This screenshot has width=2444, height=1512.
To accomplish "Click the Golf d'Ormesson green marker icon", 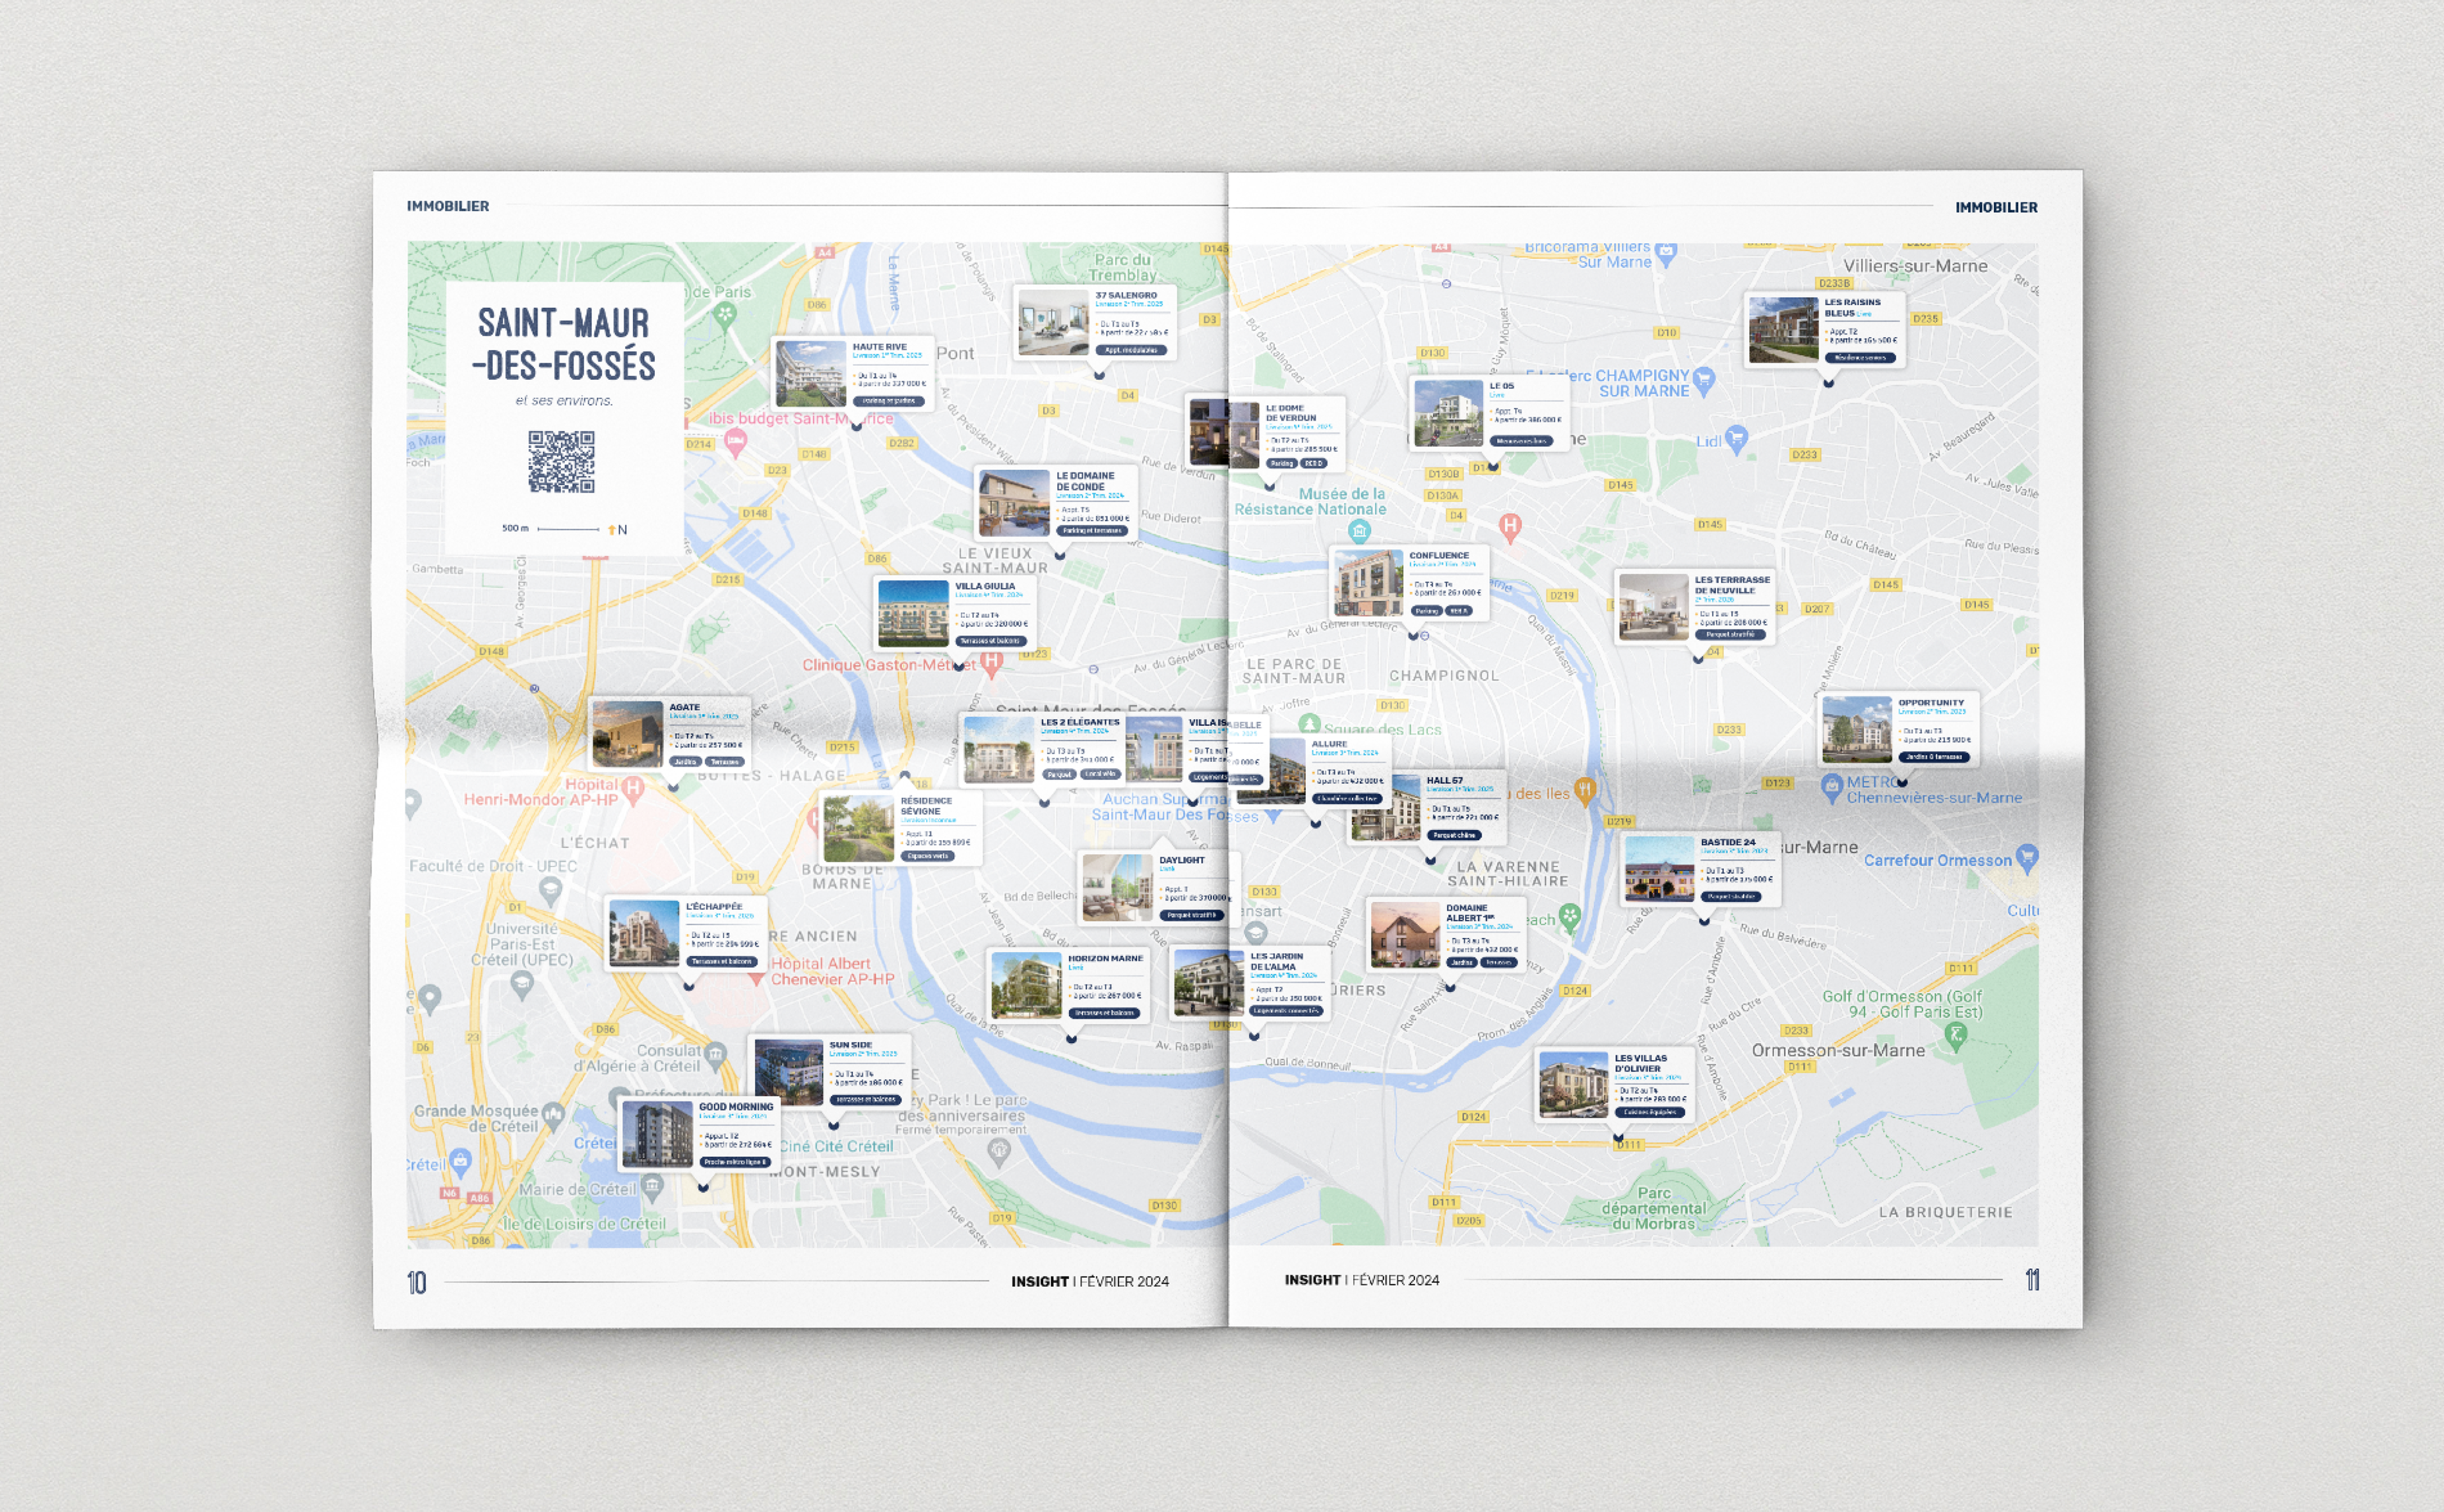I will (x=1957, y=1036).
